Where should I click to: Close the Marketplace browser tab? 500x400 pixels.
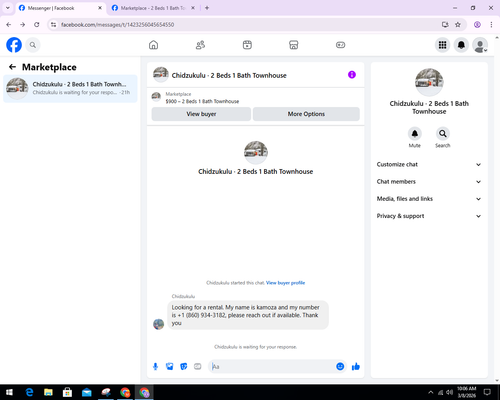click(x=193, y=8)
